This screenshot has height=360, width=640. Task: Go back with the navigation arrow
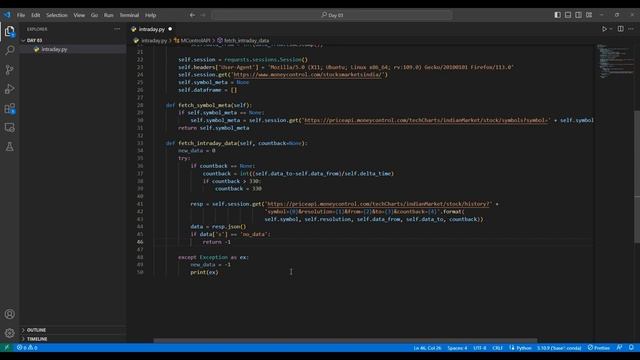coord(192,15)
